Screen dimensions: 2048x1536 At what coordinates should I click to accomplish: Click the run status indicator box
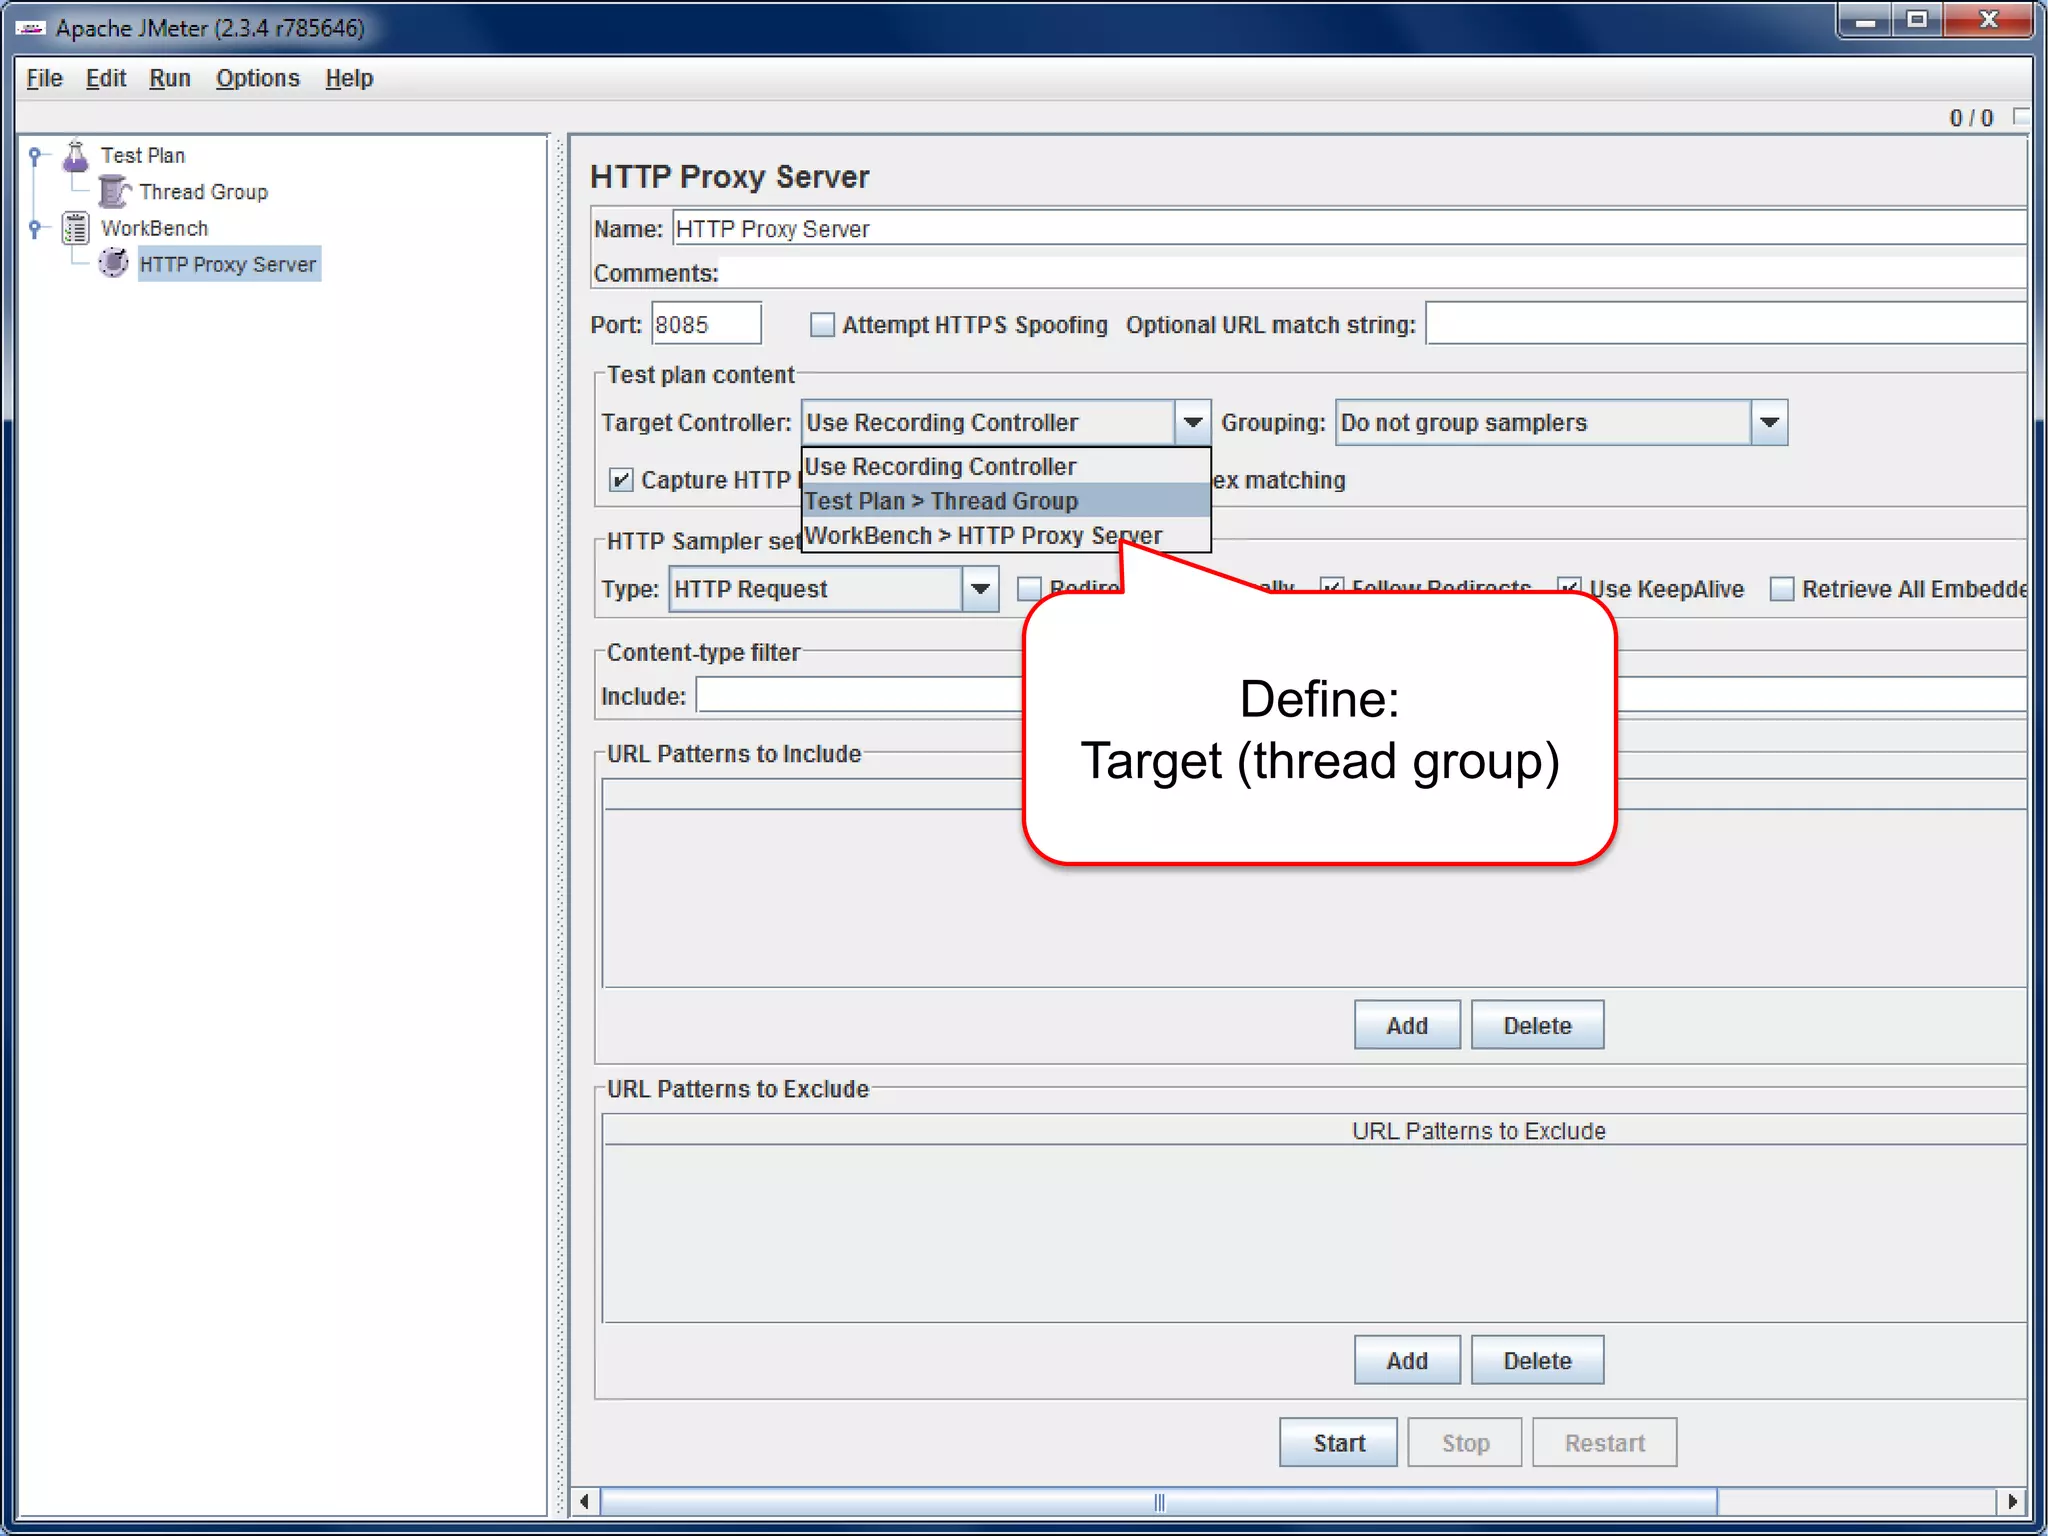[x=2021, y=117]
